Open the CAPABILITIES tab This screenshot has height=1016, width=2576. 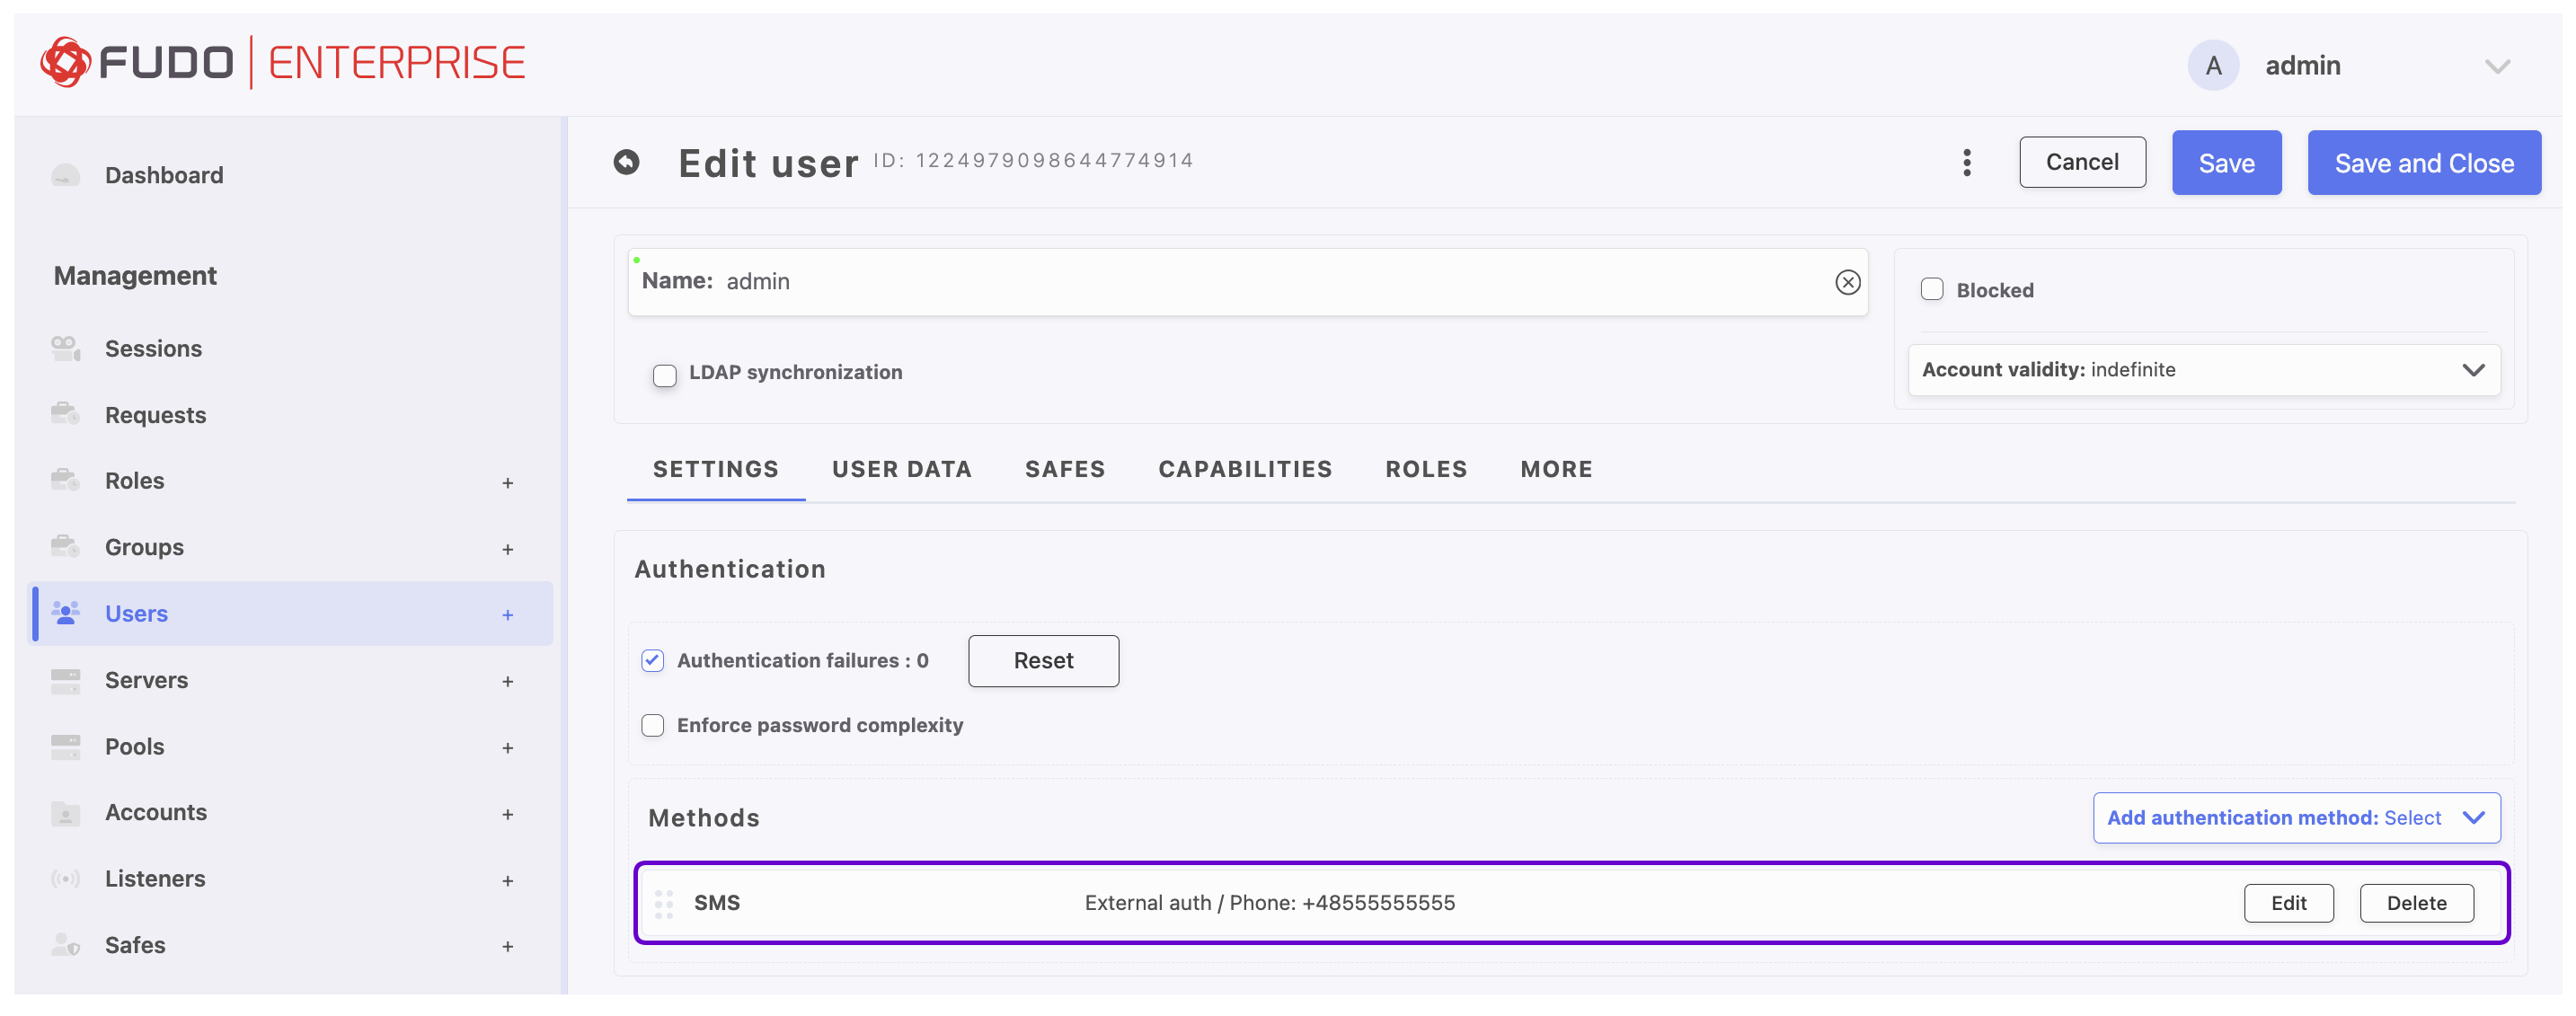coord(1244,469)
